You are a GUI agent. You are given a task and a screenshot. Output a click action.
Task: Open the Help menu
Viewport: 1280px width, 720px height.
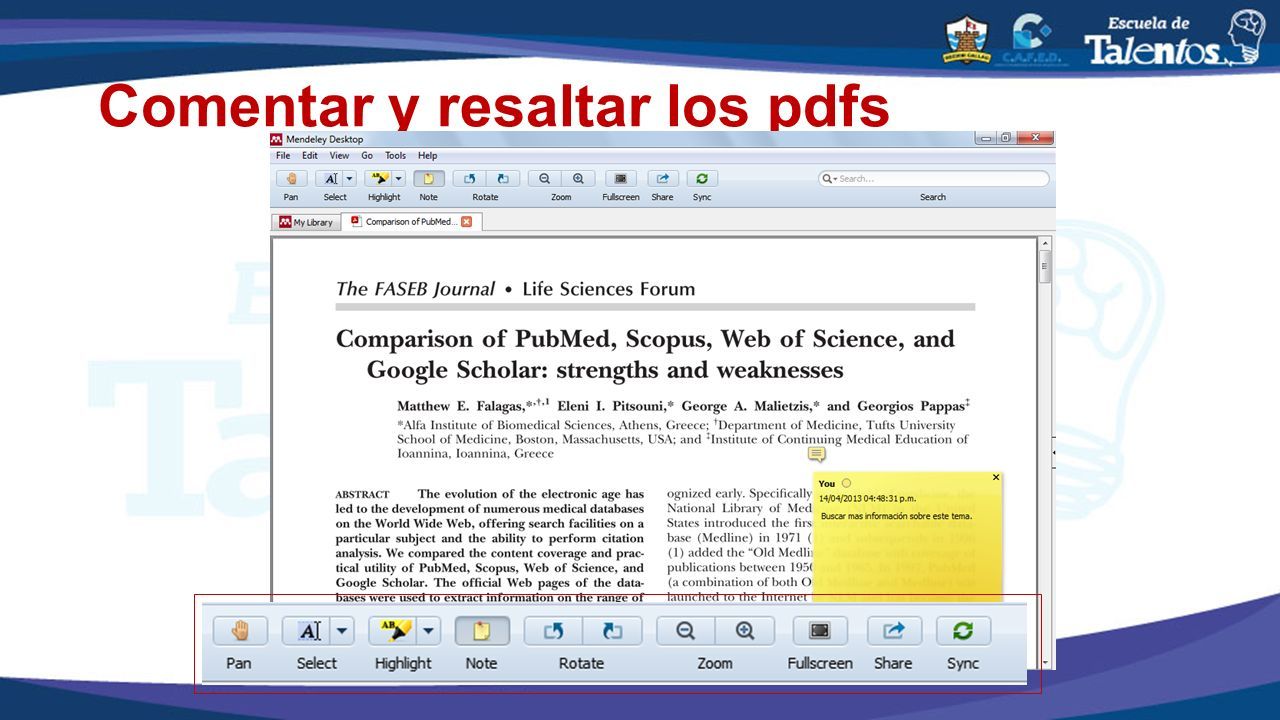point(428,156)
